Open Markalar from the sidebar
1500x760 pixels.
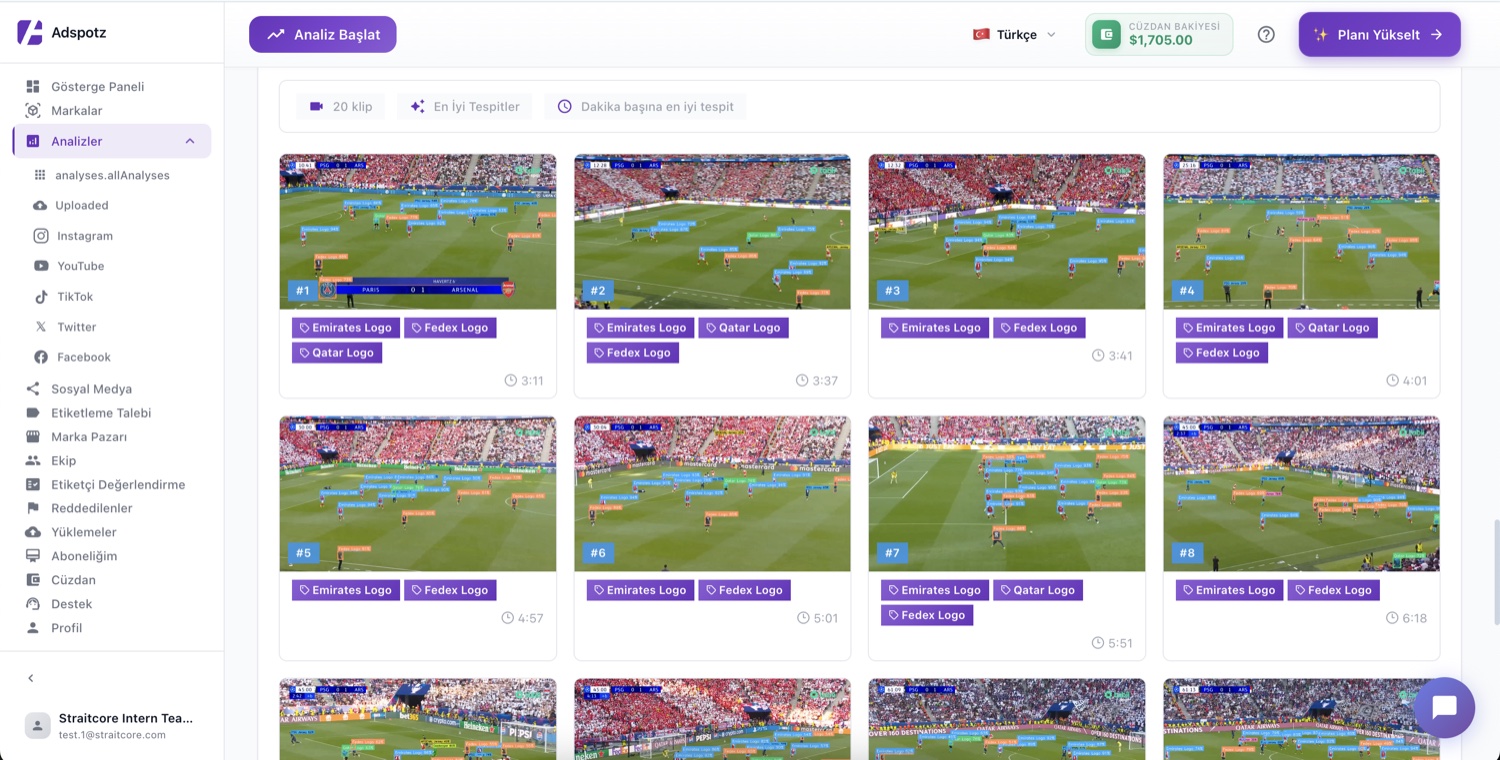point(77,111)
